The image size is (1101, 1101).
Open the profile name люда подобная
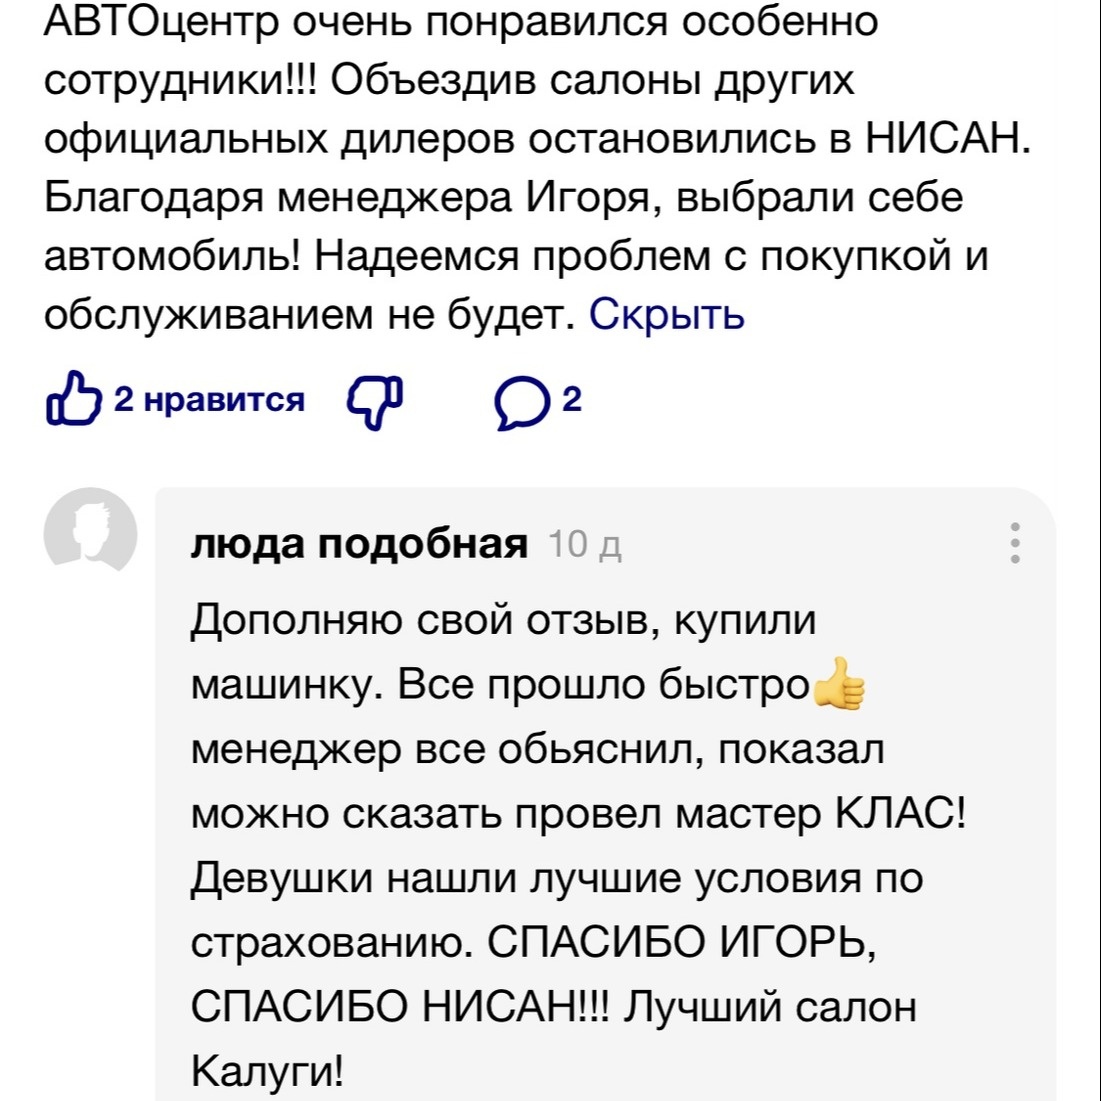pos(359,545)
